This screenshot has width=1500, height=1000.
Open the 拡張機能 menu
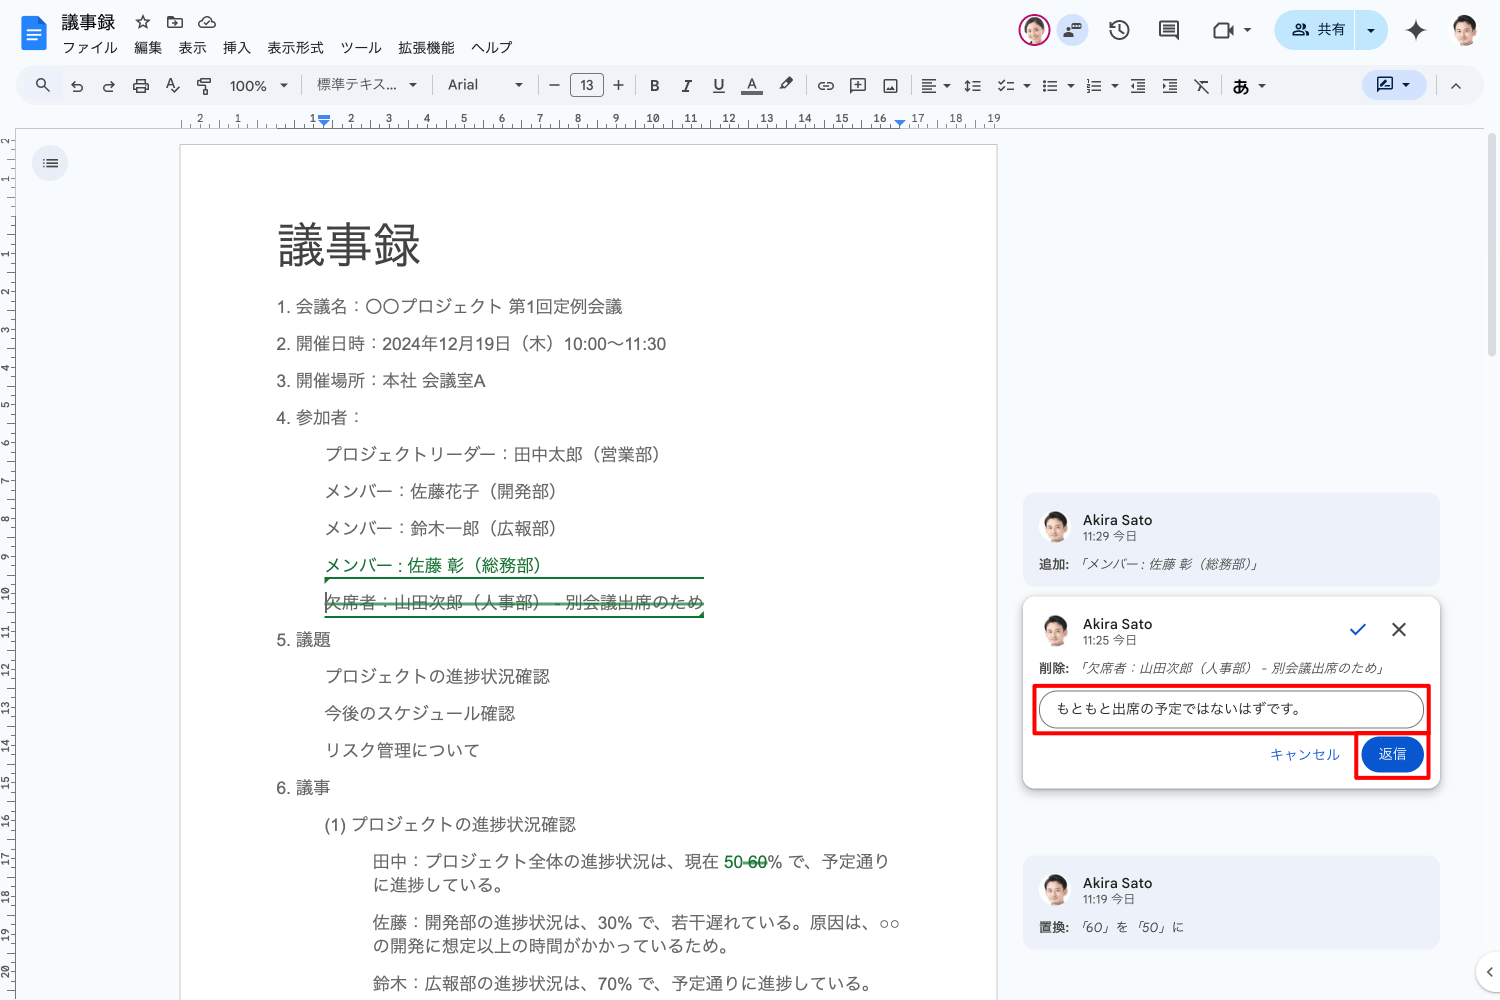[x=426, y=48]
